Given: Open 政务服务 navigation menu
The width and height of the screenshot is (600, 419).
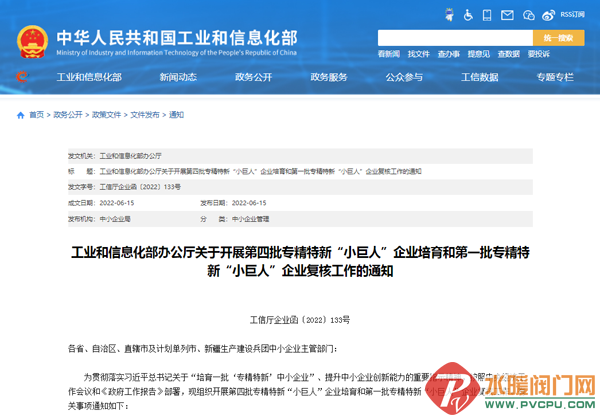Looking at the screenshot, I should coord(329,77).
